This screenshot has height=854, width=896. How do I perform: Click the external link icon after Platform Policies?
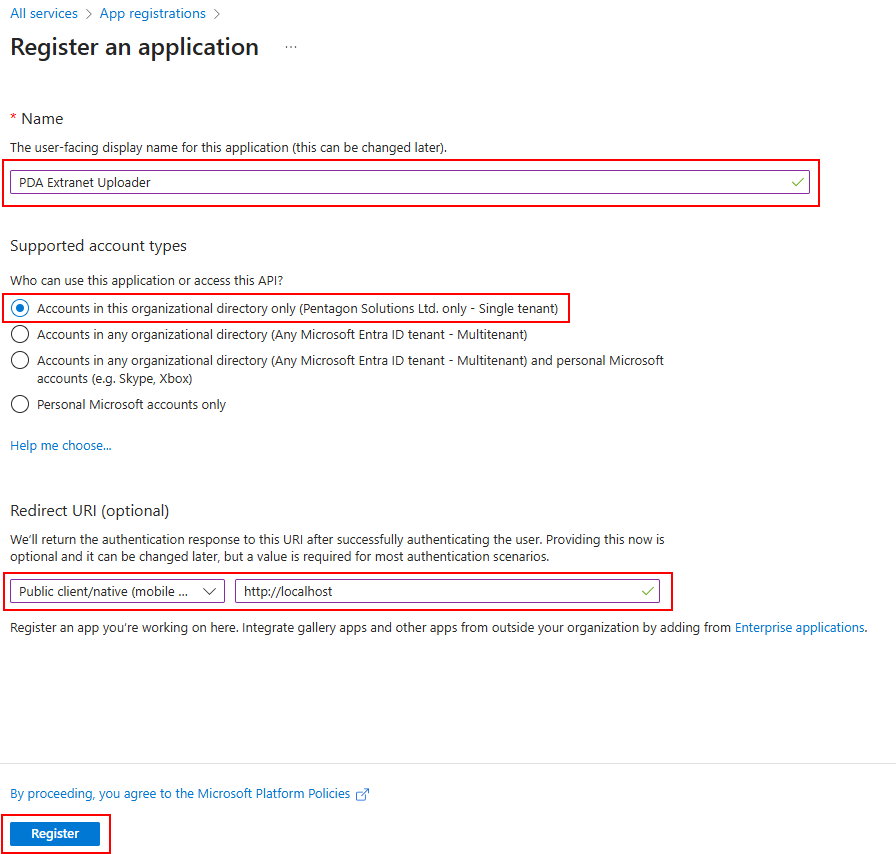[363, 794]
